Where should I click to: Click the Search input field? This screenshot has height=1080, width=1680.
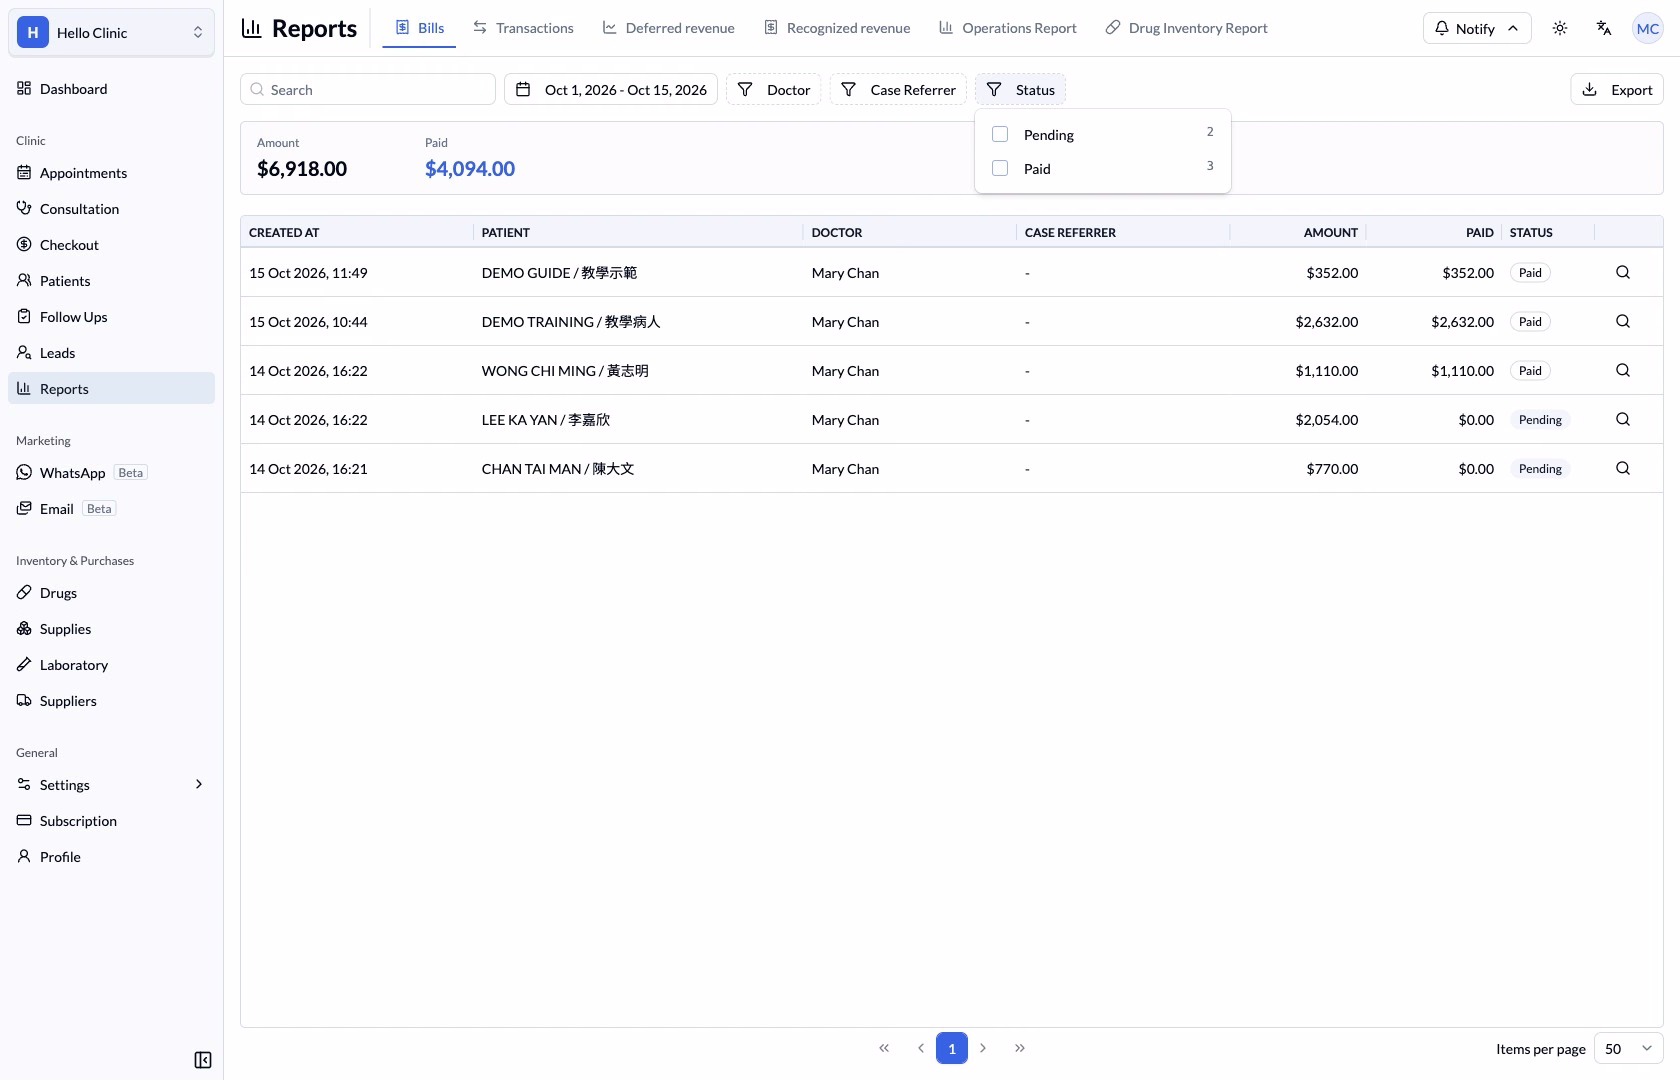pyautogui.click(x=368, y=90)
